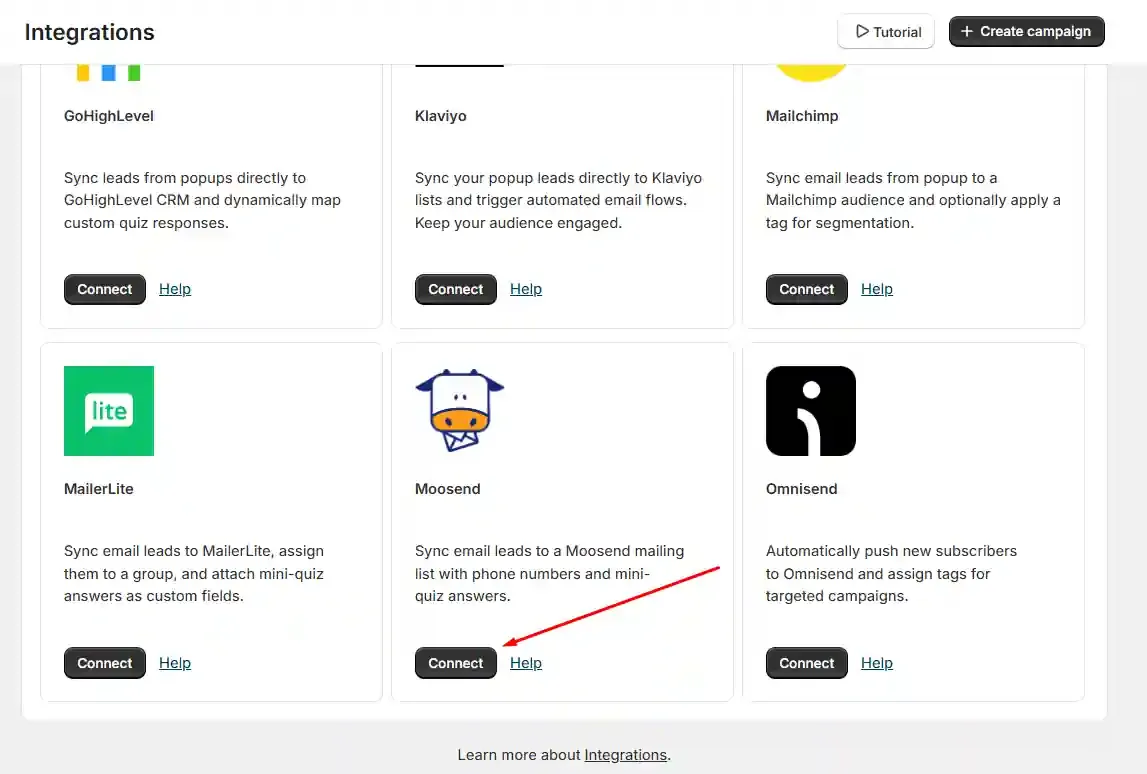Click the Integrations page heading

coord(89,32)
